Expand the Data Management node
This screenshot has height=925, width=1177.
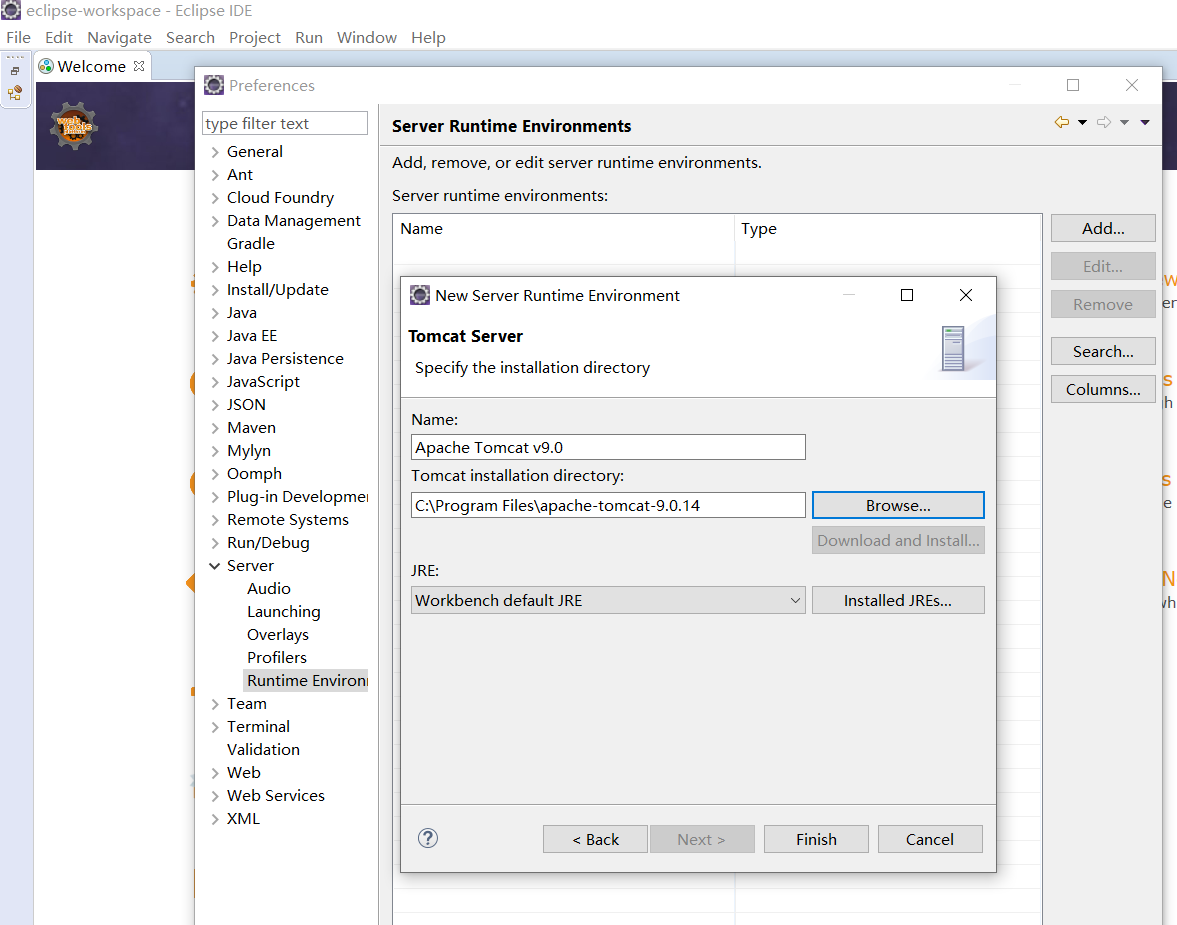(215, 221)
